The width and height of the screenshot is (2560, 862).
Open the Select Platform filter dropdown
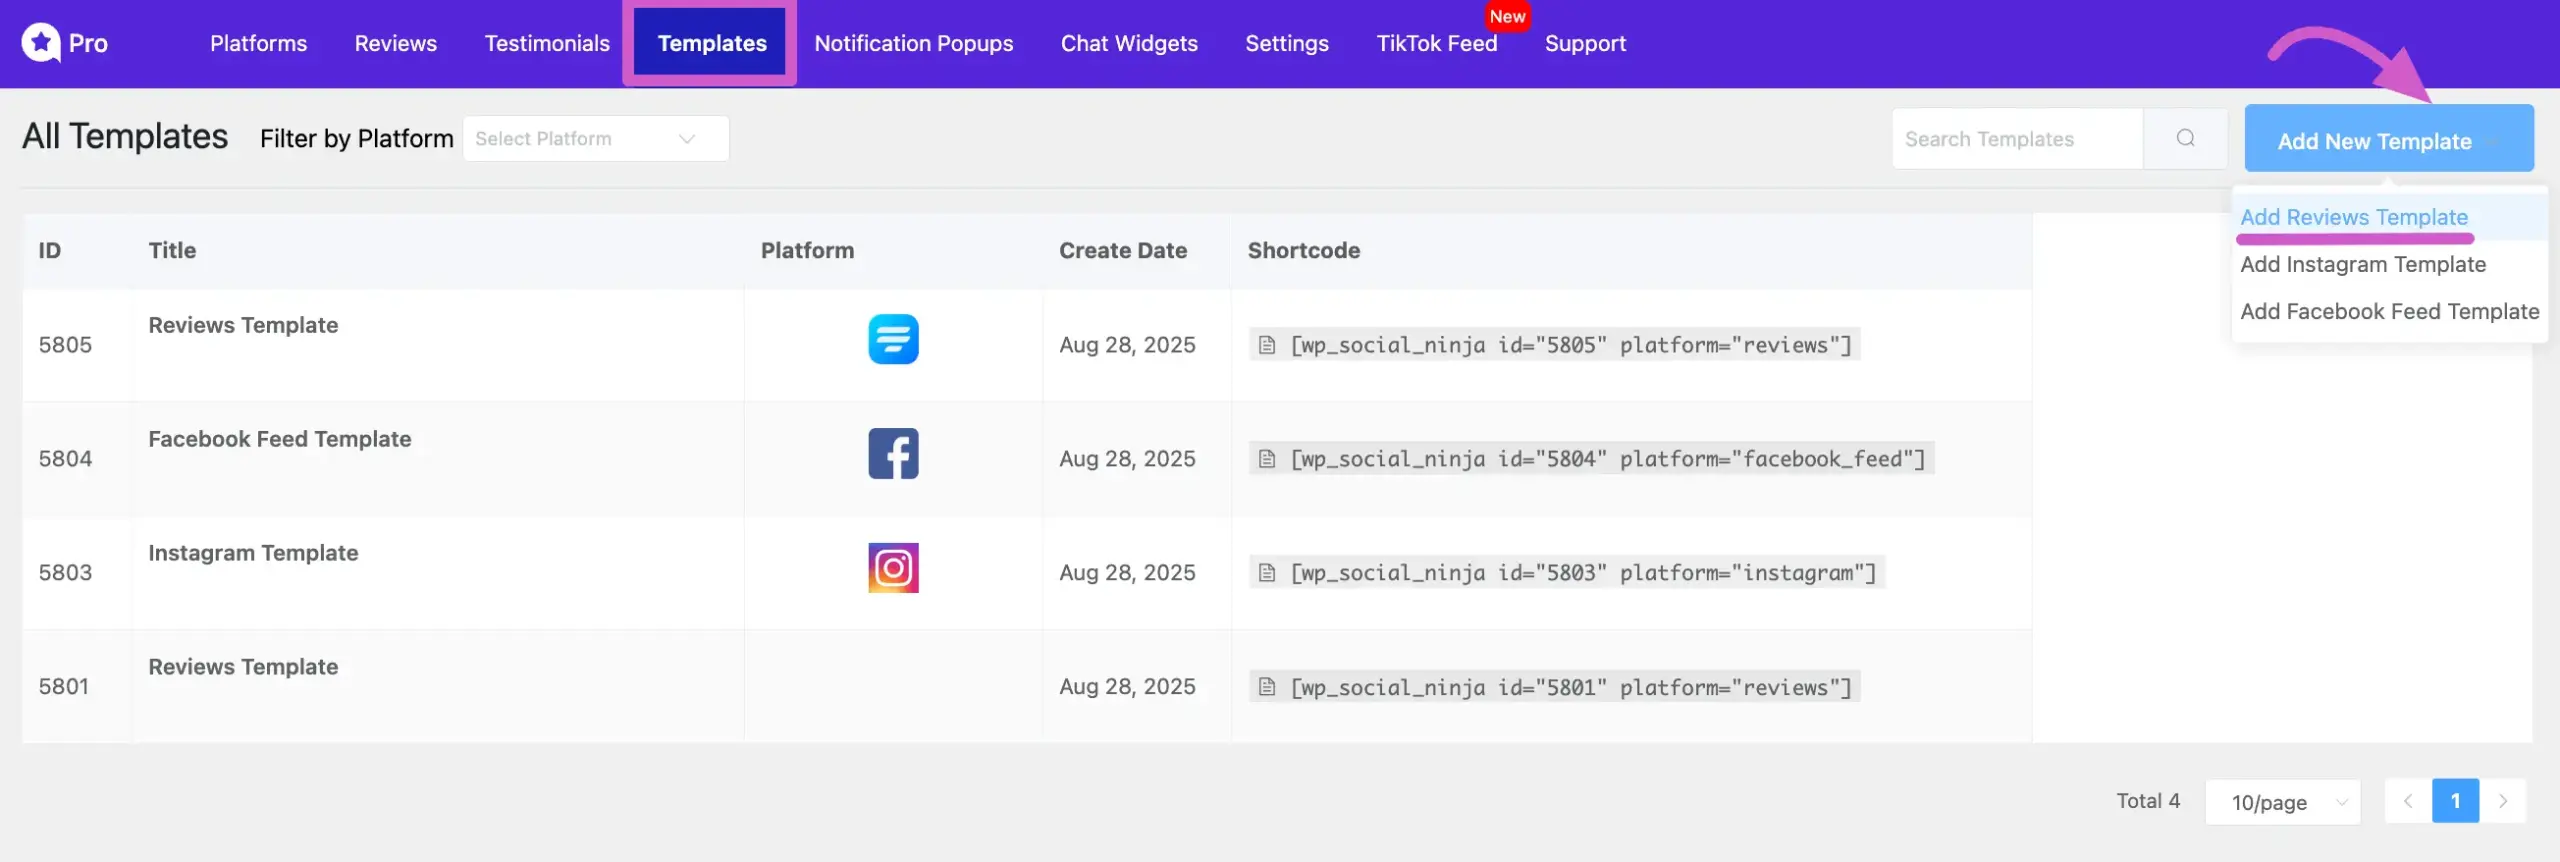coord(595,139)
